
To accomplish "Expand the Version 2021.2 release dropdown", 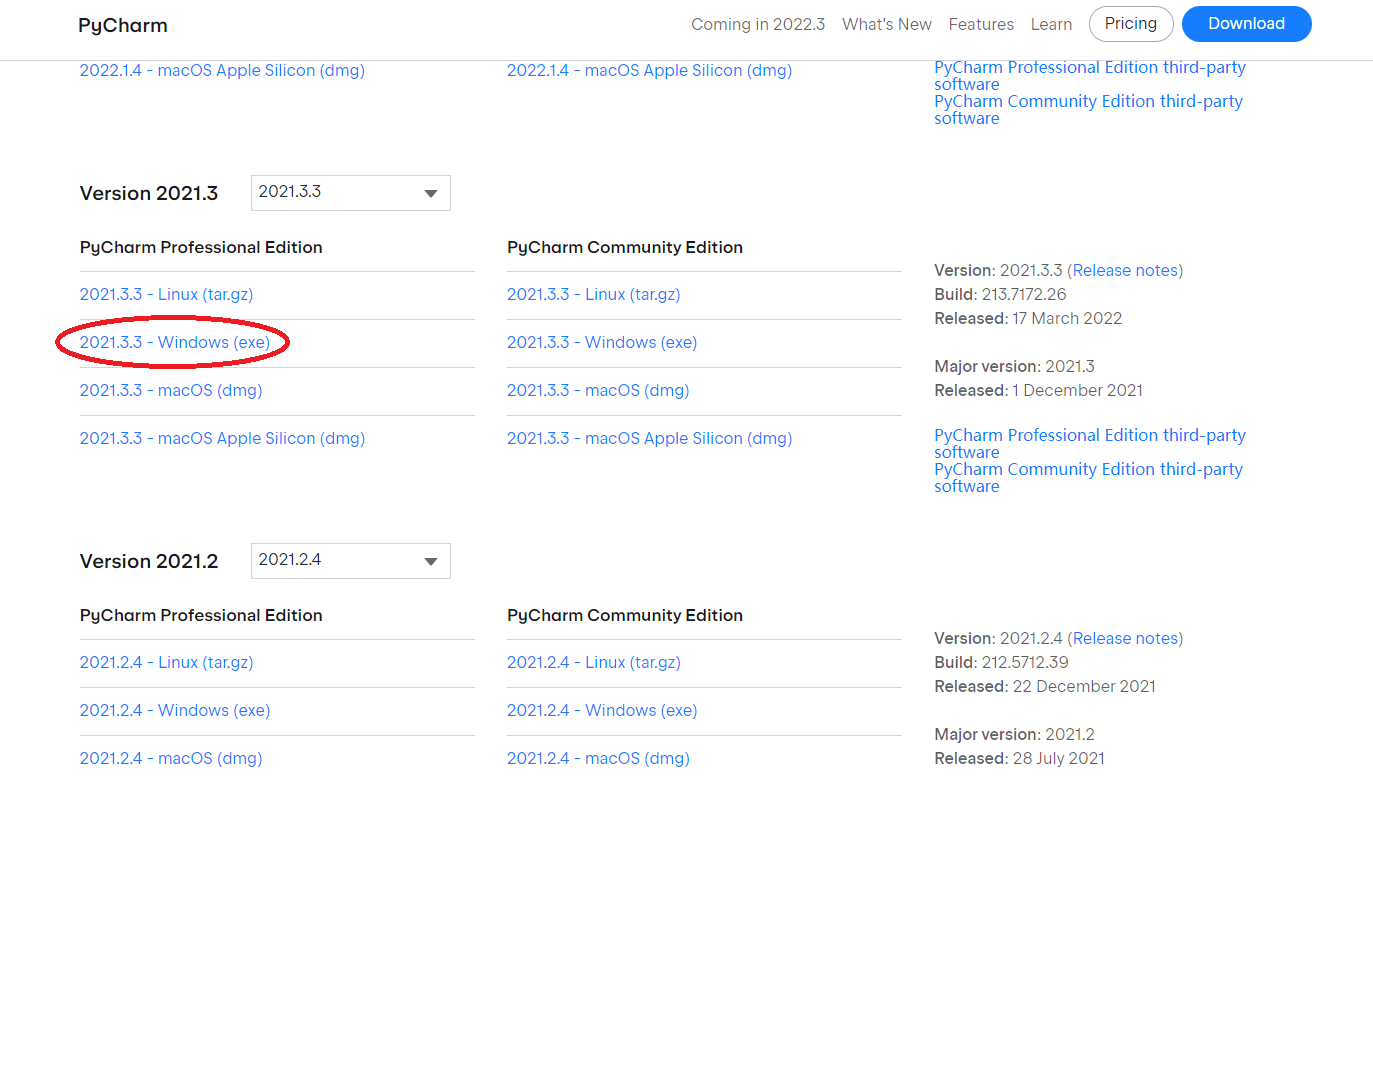I will pyautogui.click(x=350, y=561).
